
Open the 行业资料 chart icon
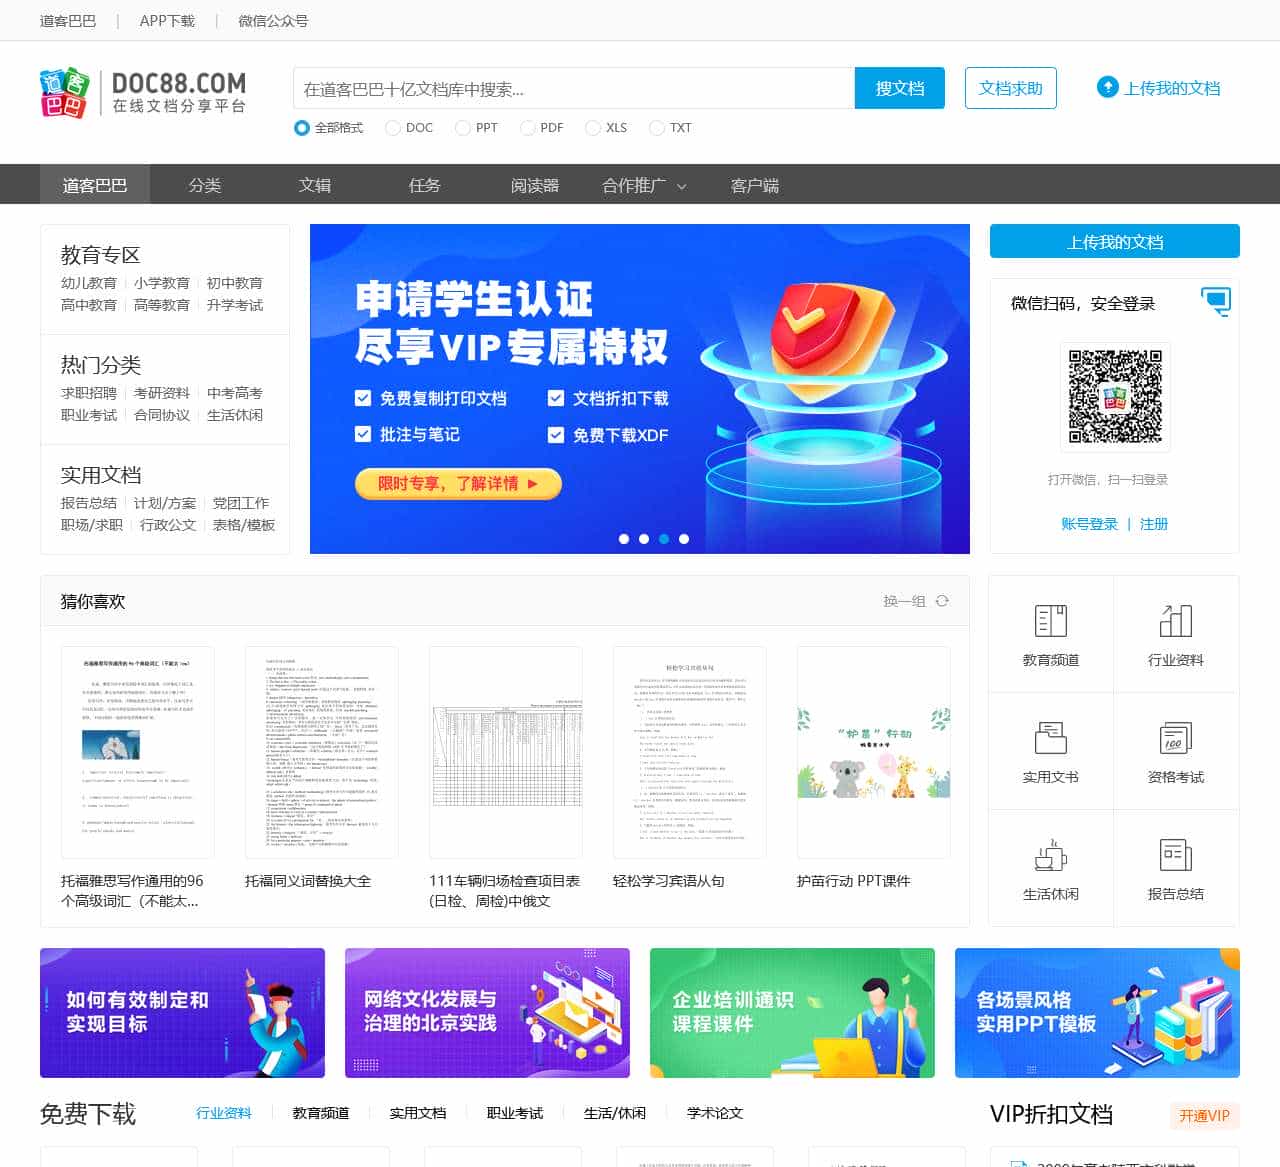[x=1176, y=621]
